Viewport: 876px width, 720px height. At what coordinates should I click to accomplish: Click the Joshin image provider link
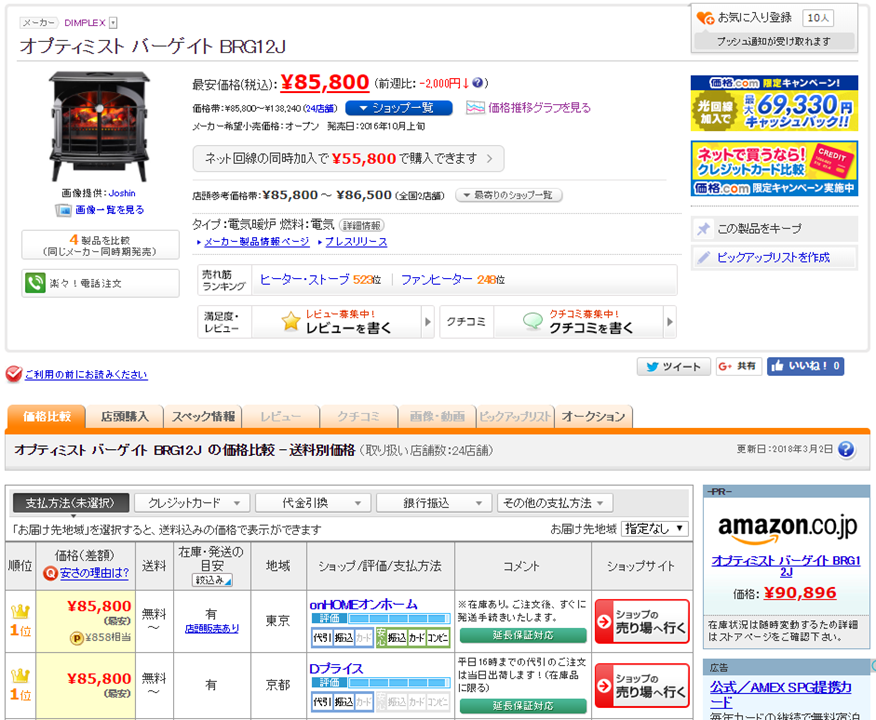(122, 193)
